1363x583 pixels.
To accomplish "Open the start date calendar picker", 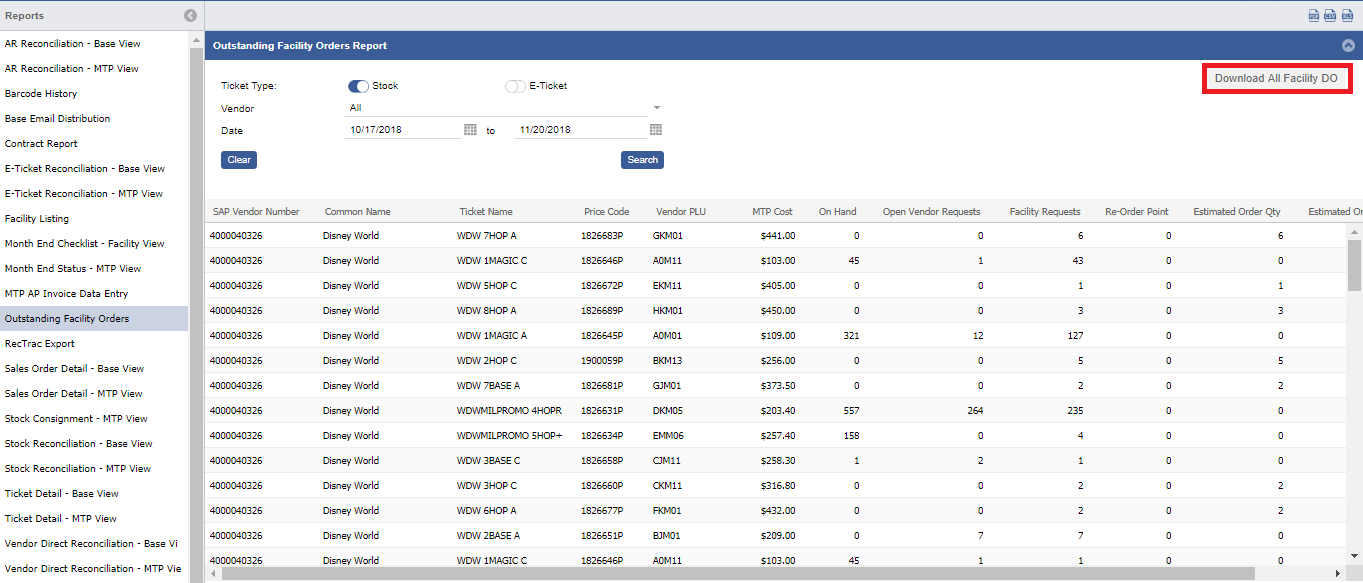I will coord(470,130).
